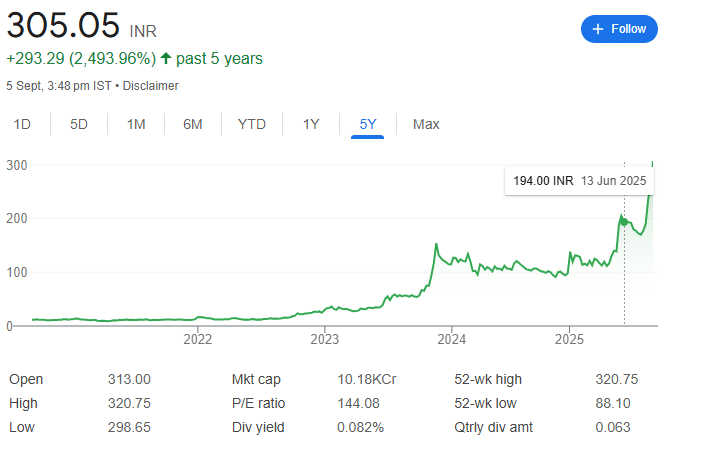Image resolution: width=702 pixels, height=451 pixels.
Task: Click the 2025 x-axis label
Action: point(569,339)
